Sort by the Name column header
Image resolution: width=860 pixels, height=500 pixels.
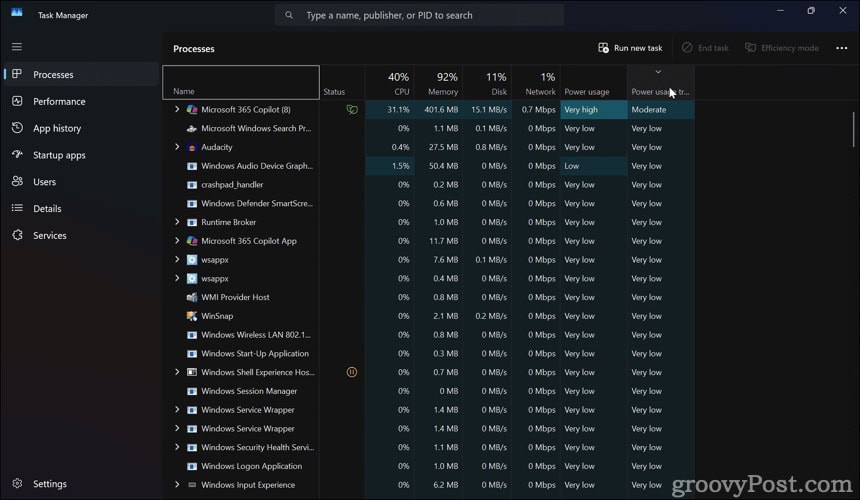[x=241, y=82]
